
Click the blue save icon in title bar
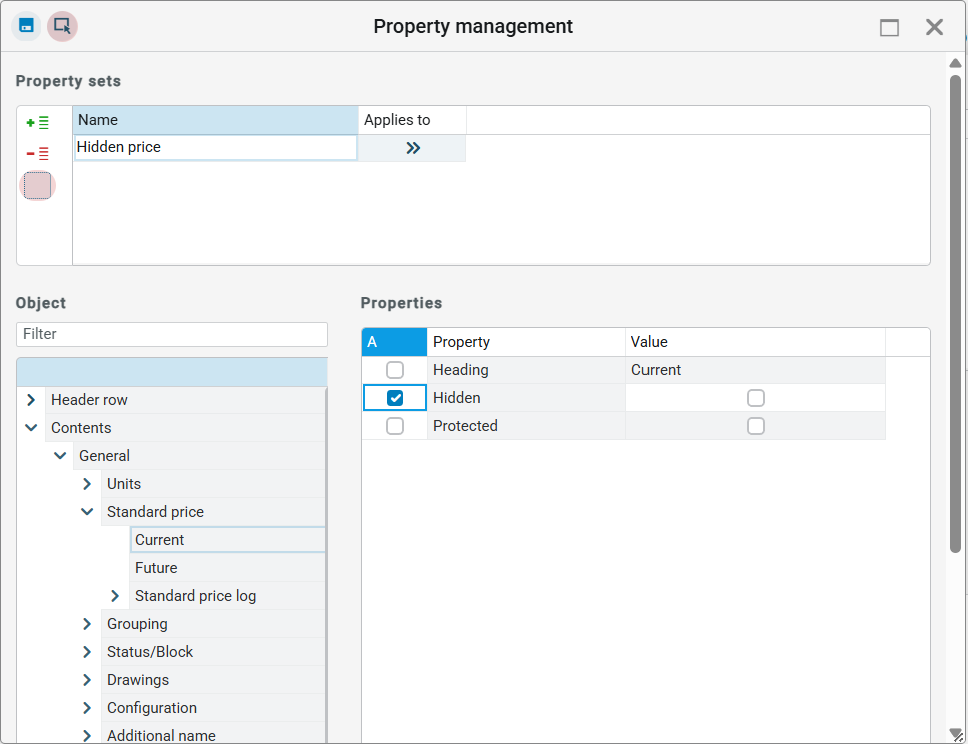tap(26, 27)
